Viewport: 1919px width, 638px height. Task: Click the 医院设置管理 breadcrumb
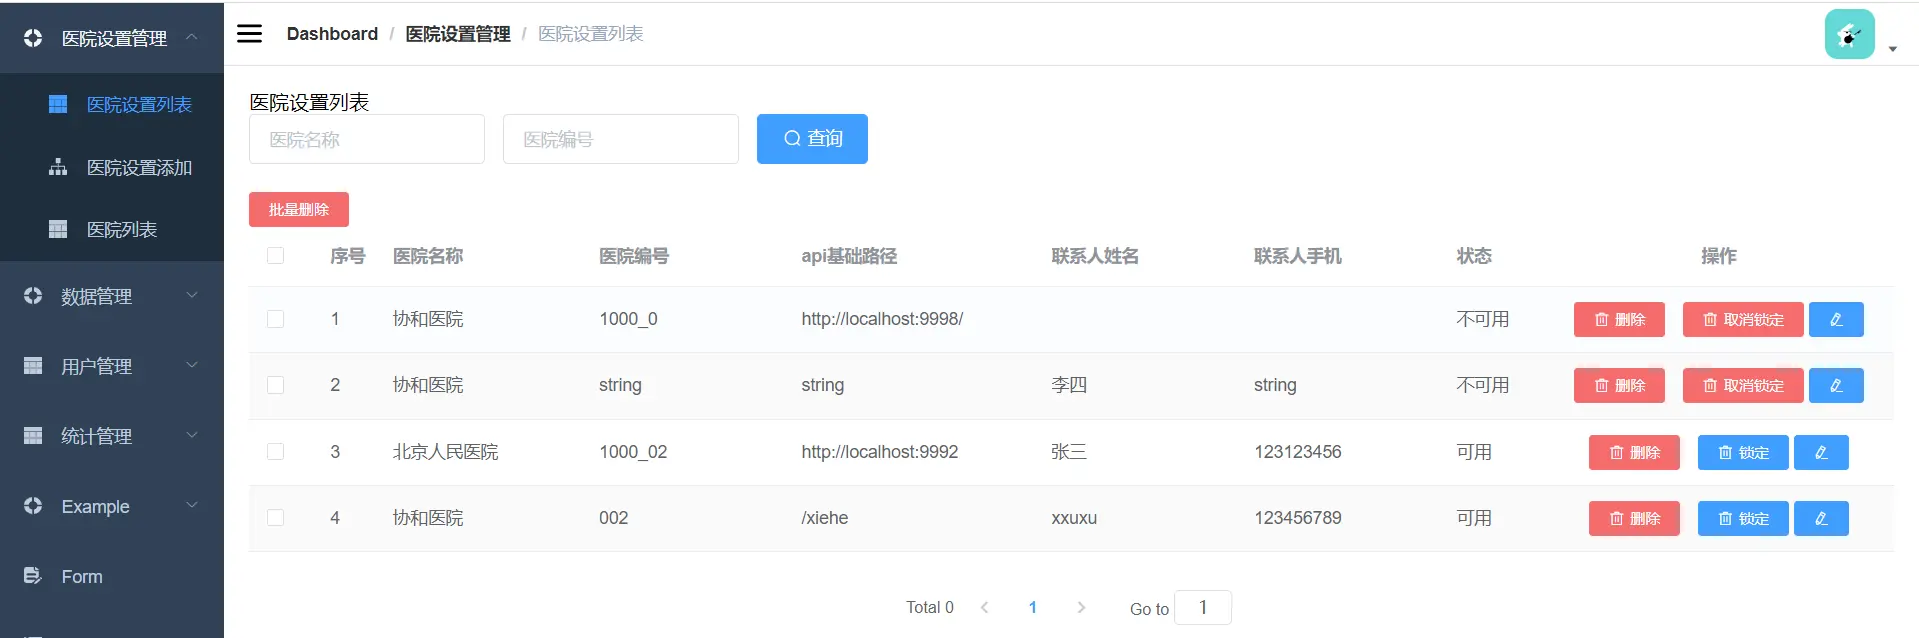tap(458, 34)
